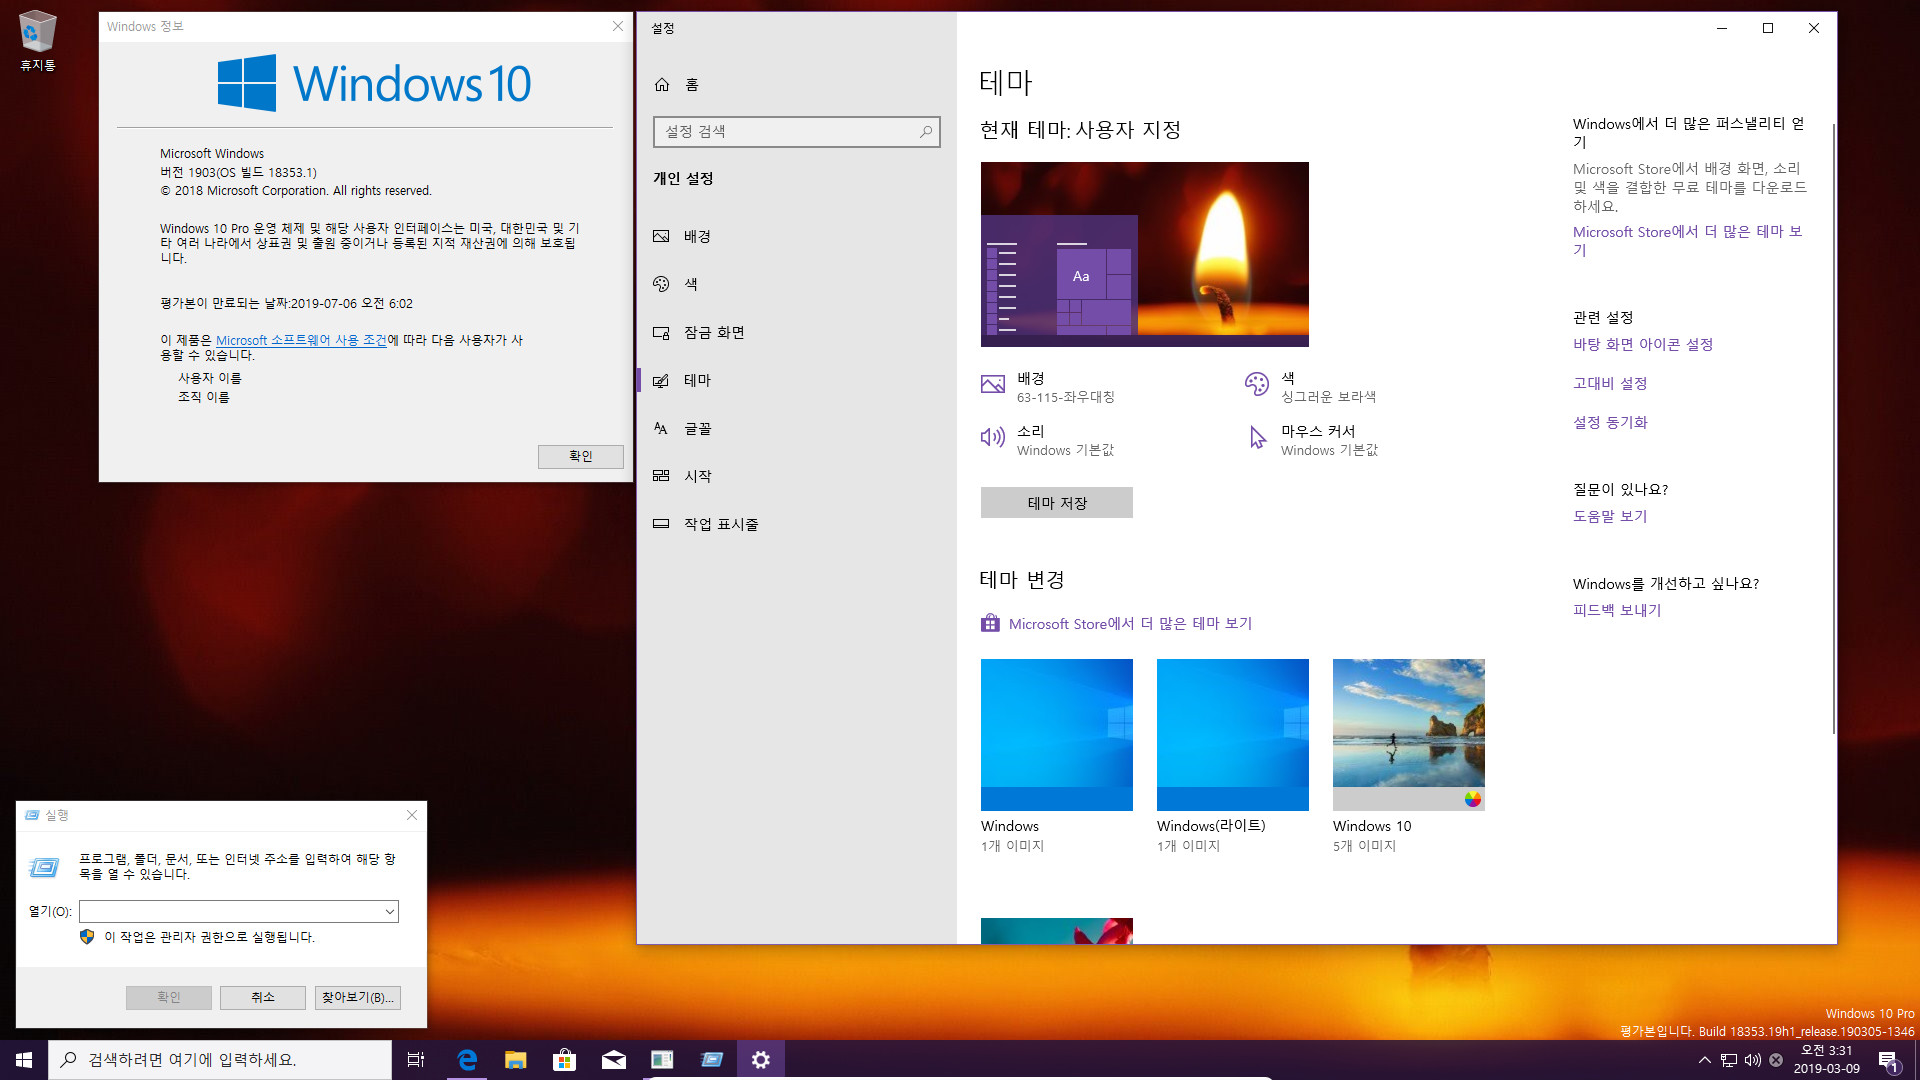Open Mail app from taskbar
Image resolution: width=1920 pixels, height=1080 pixels.
coord(613,1060)
